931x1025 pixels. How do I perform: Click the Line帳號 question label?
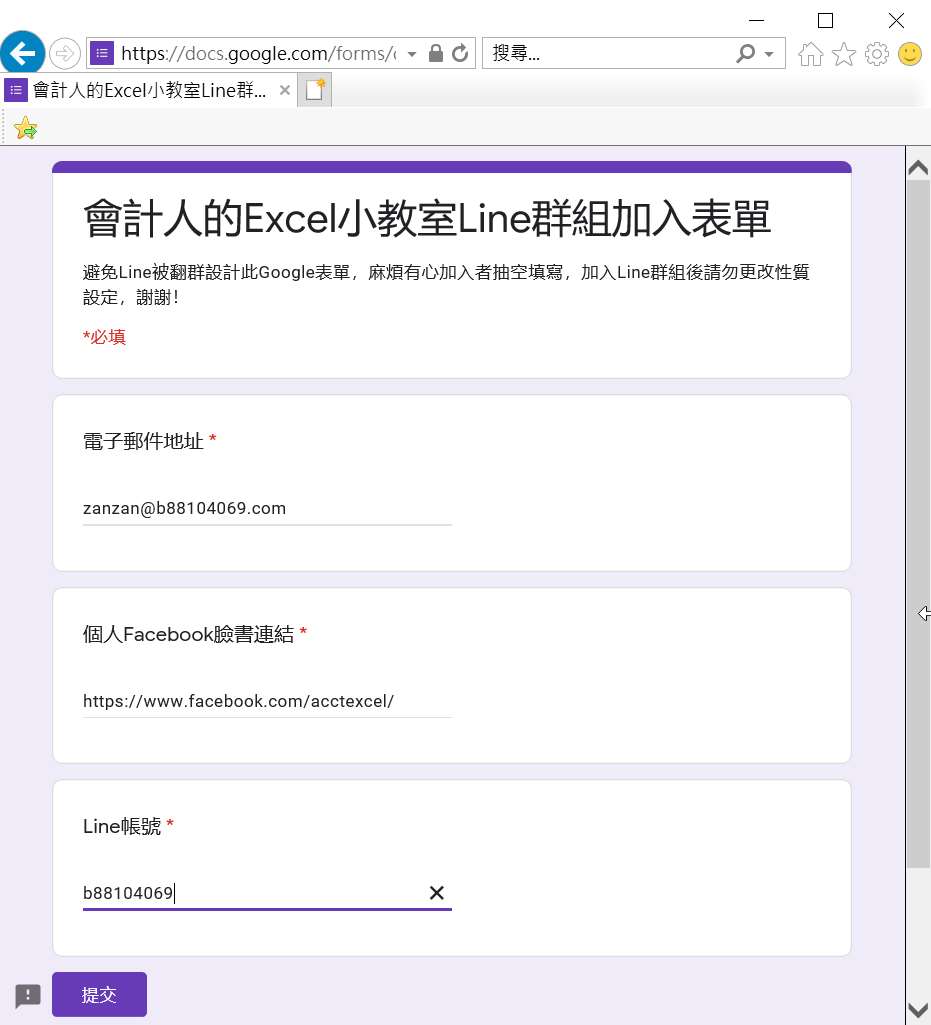tap(122, 826)
